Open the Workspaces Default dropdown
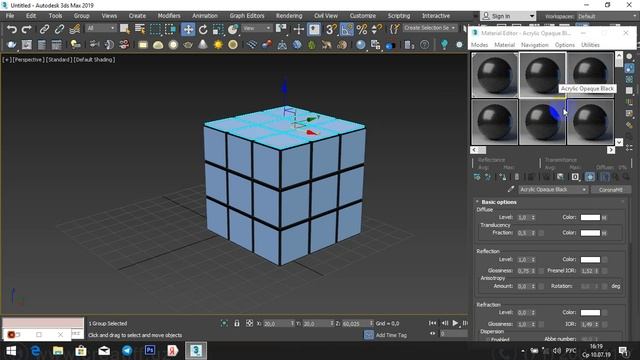This screenshot has height=360, width=640. (608, 16)
